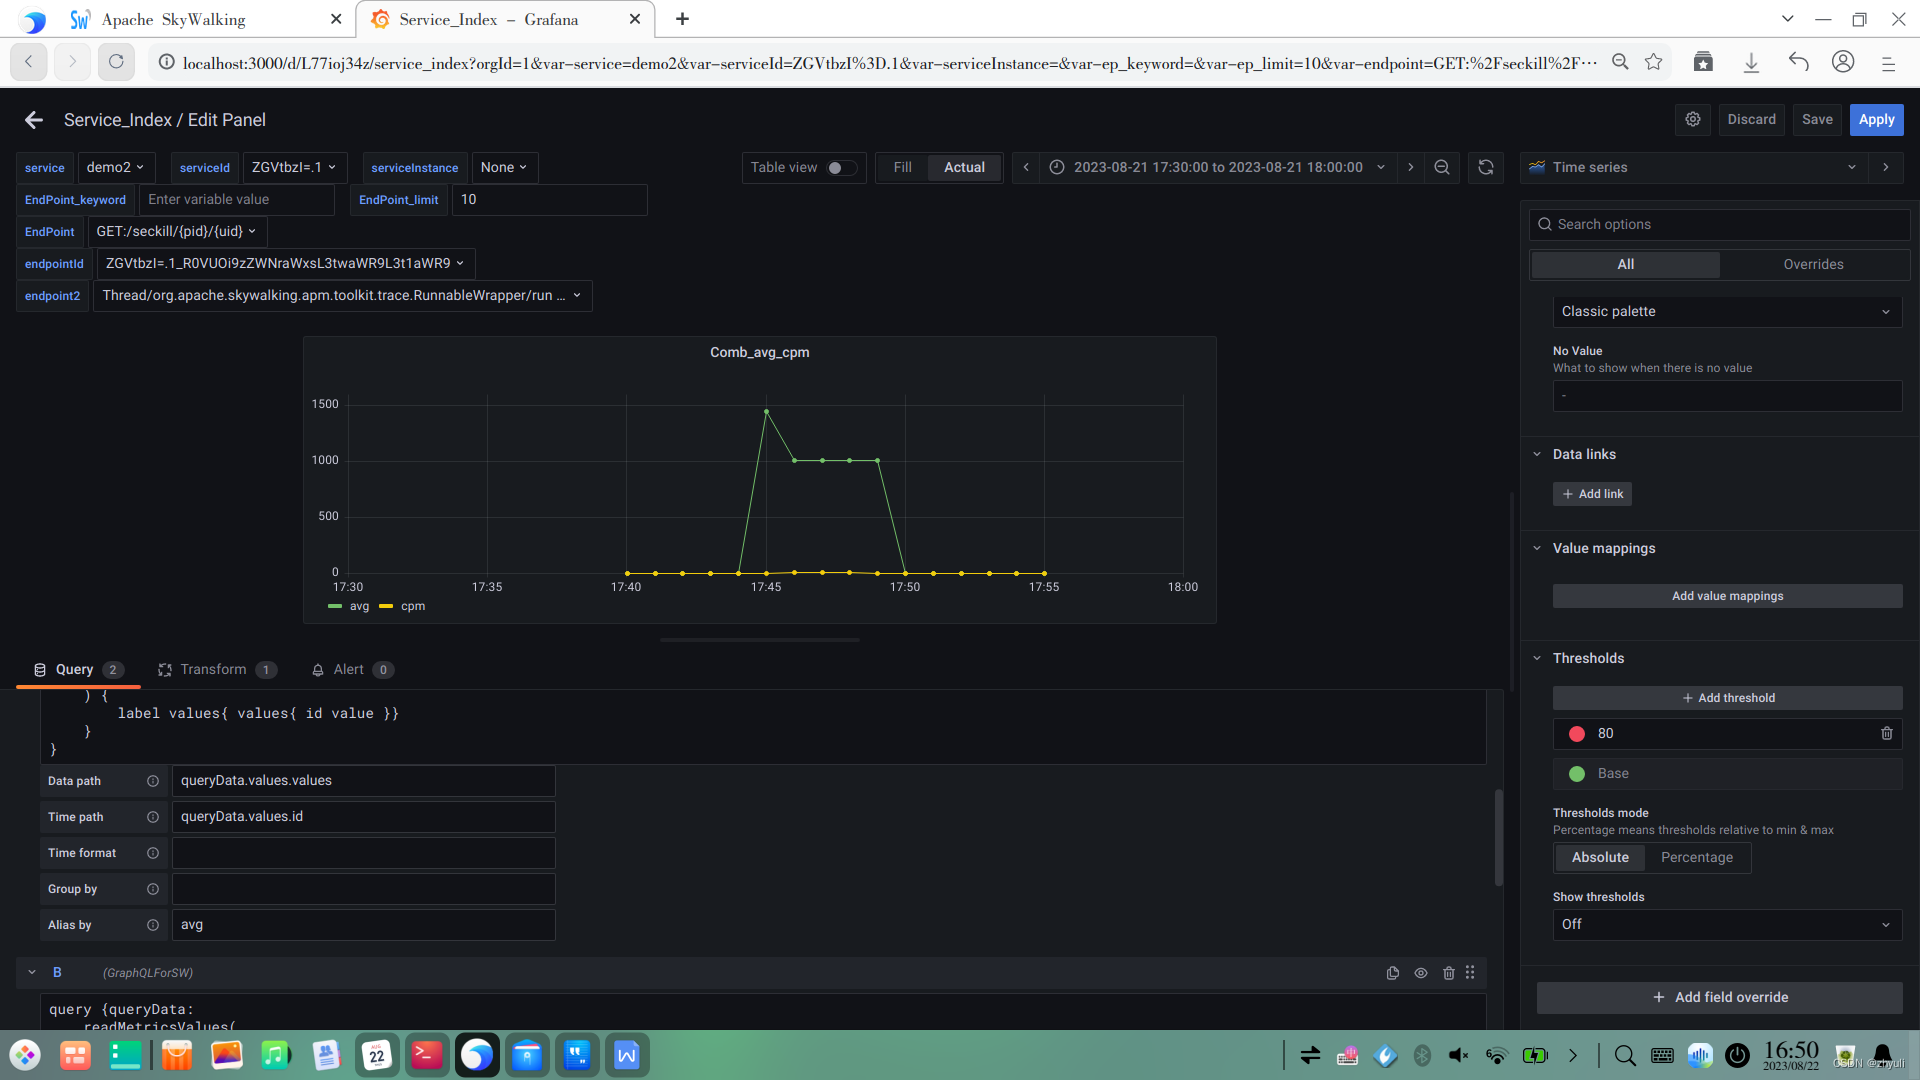1920x1080 pixels.
Task: Open the service demo2 dropdown
Action: coord(115,168)
